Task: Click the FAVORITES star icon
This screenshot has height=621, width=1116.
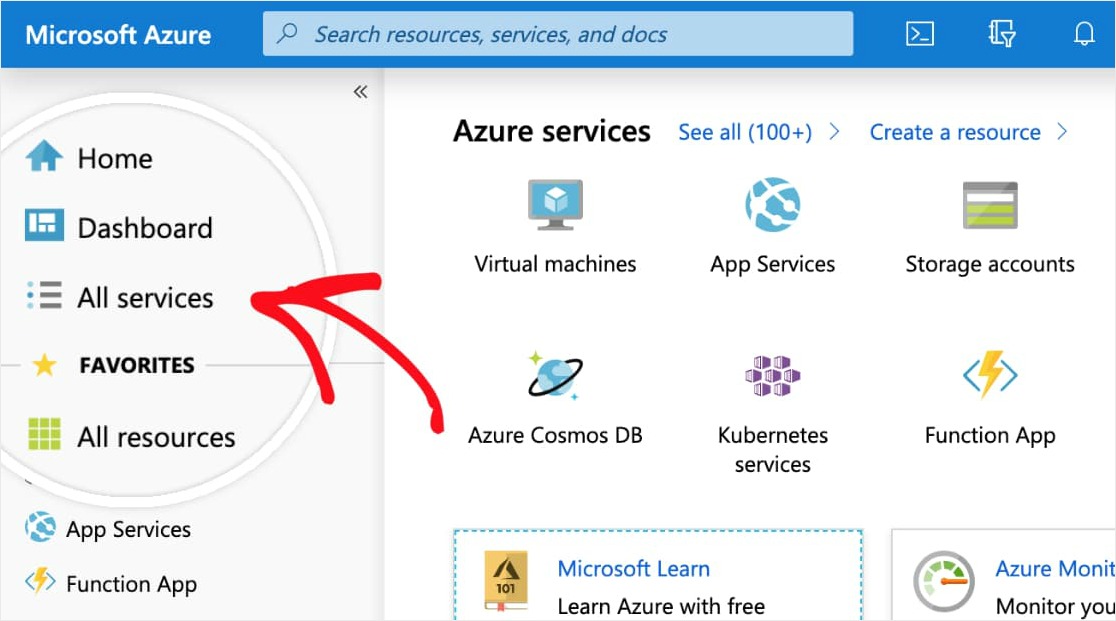Action: [44, 365]
